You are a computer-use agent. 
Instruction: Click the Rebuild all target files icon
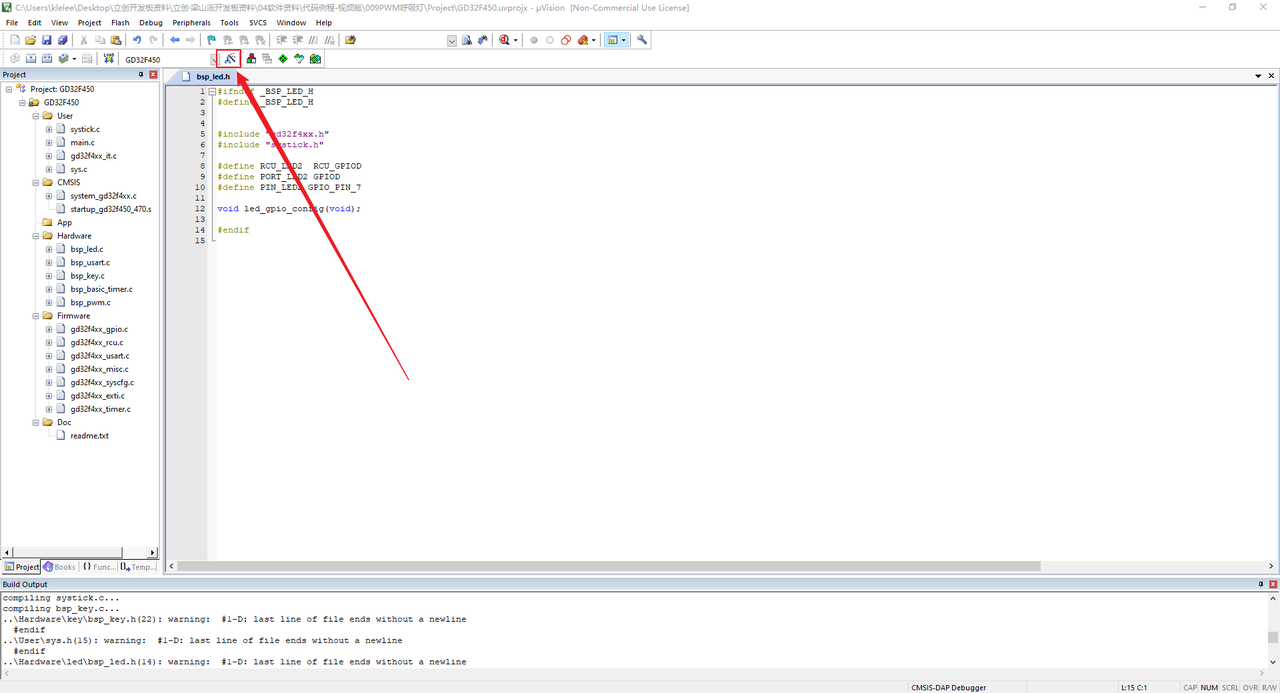pos(46,59)
